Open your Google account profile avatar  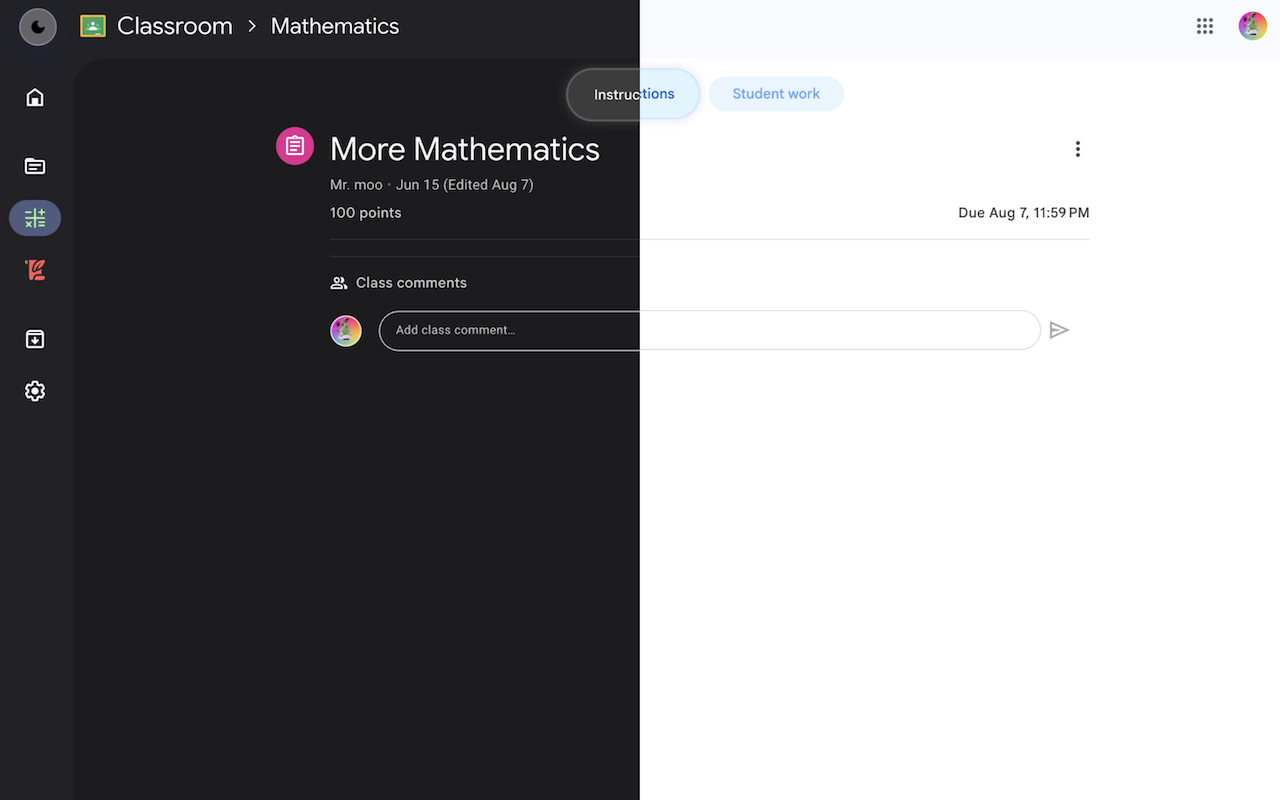[x=1252, y=26]
